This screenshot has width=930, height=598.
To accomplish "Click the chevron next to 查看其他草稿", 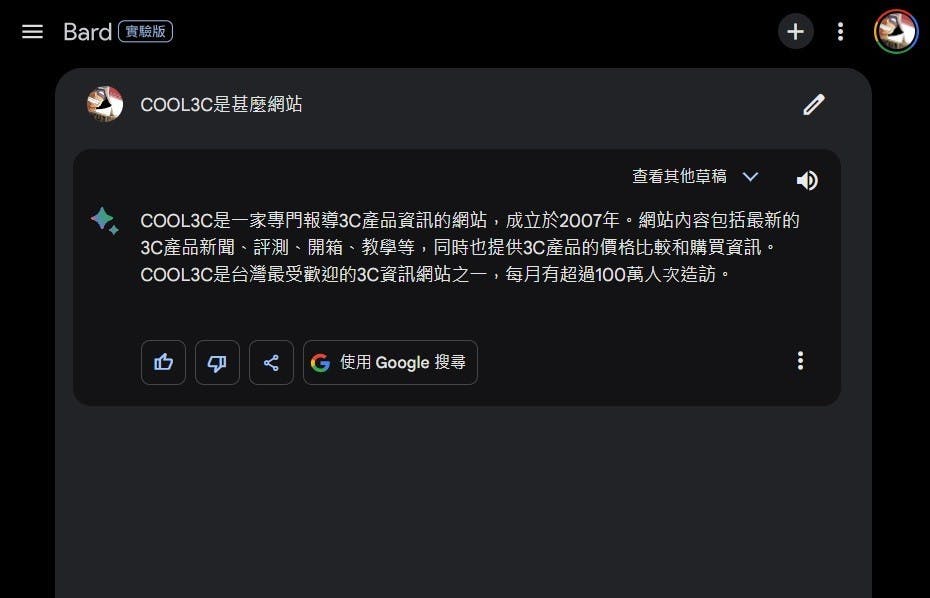I will [x=750, y=177].
